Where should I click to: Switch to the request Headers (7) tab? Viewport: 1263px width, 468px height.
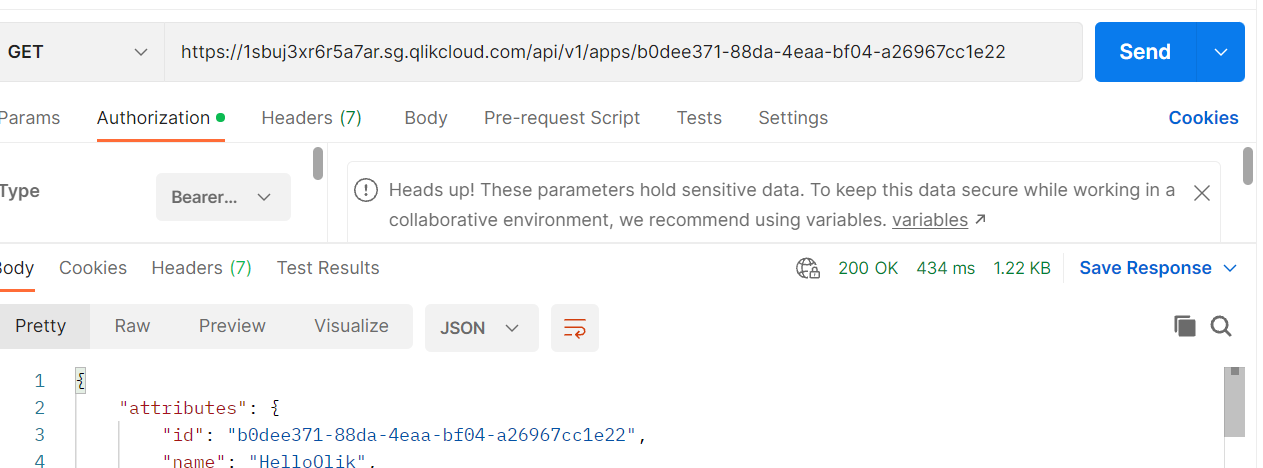(311, 118)
